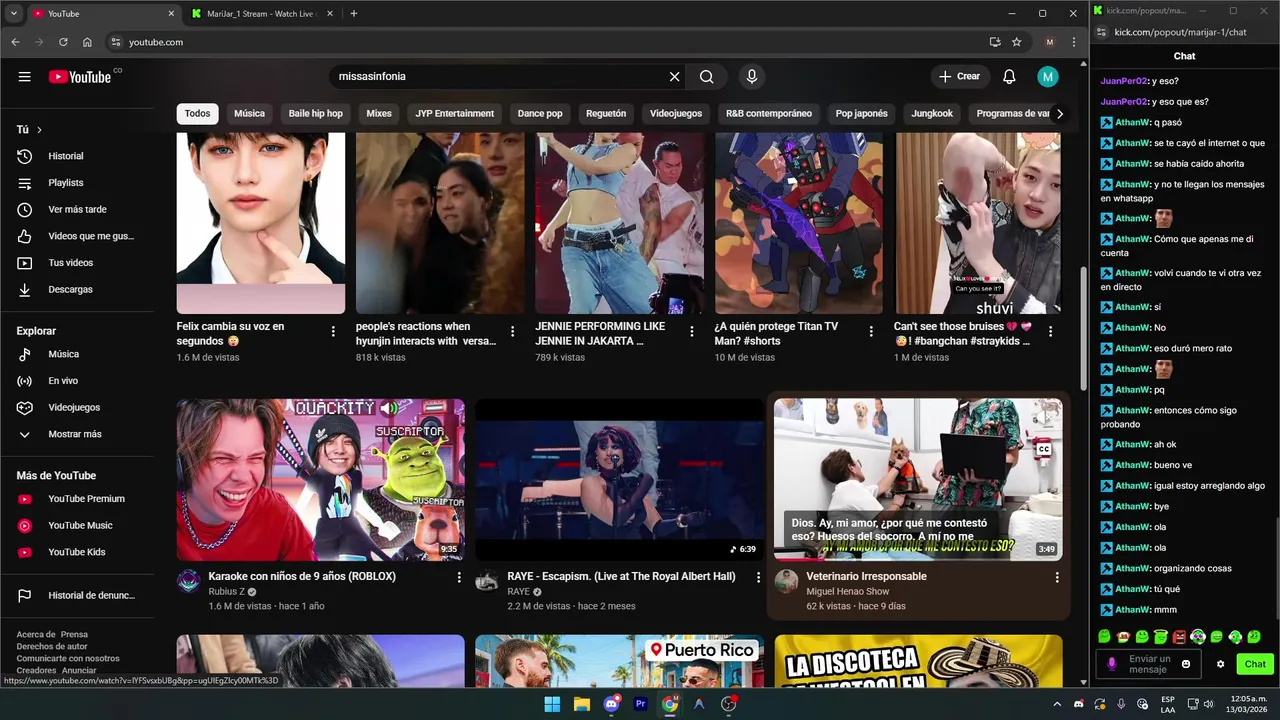This screenshot has width=1280, height=720.
Task: Open a new browser tab with plus
Action: pos(353,14)
